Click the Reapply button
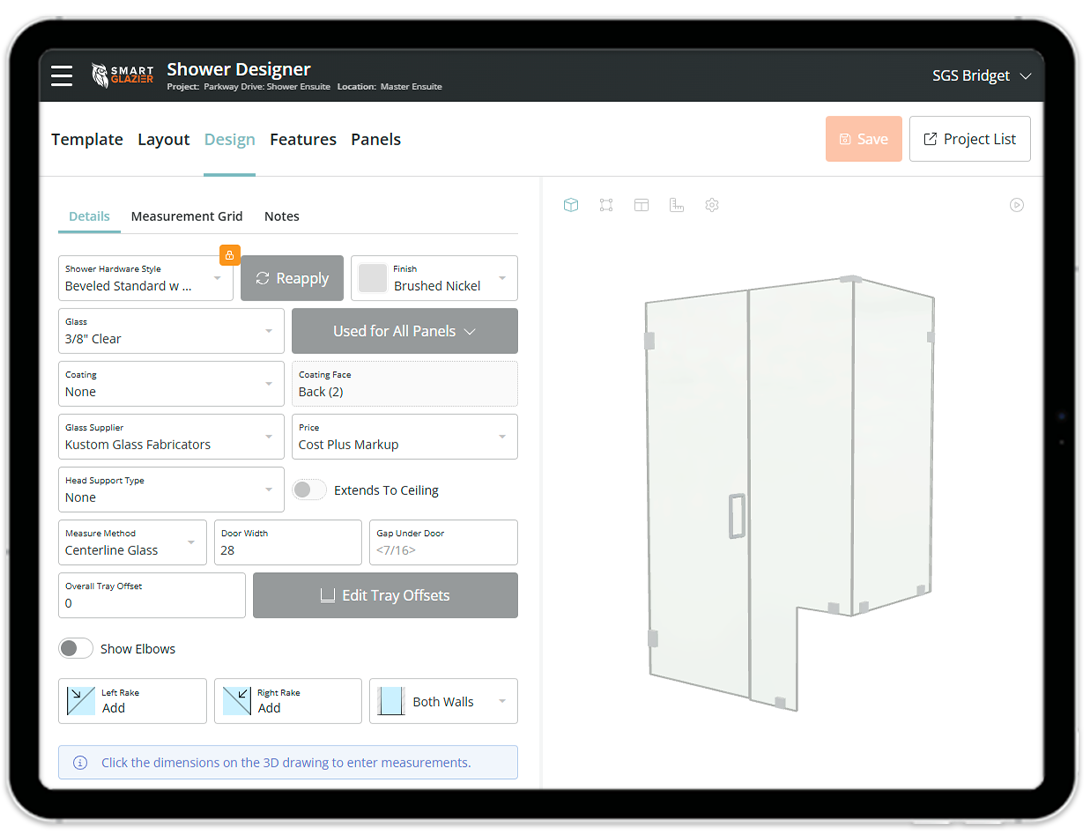Viewport: 1084px width, 834px height. coord(292,278)
